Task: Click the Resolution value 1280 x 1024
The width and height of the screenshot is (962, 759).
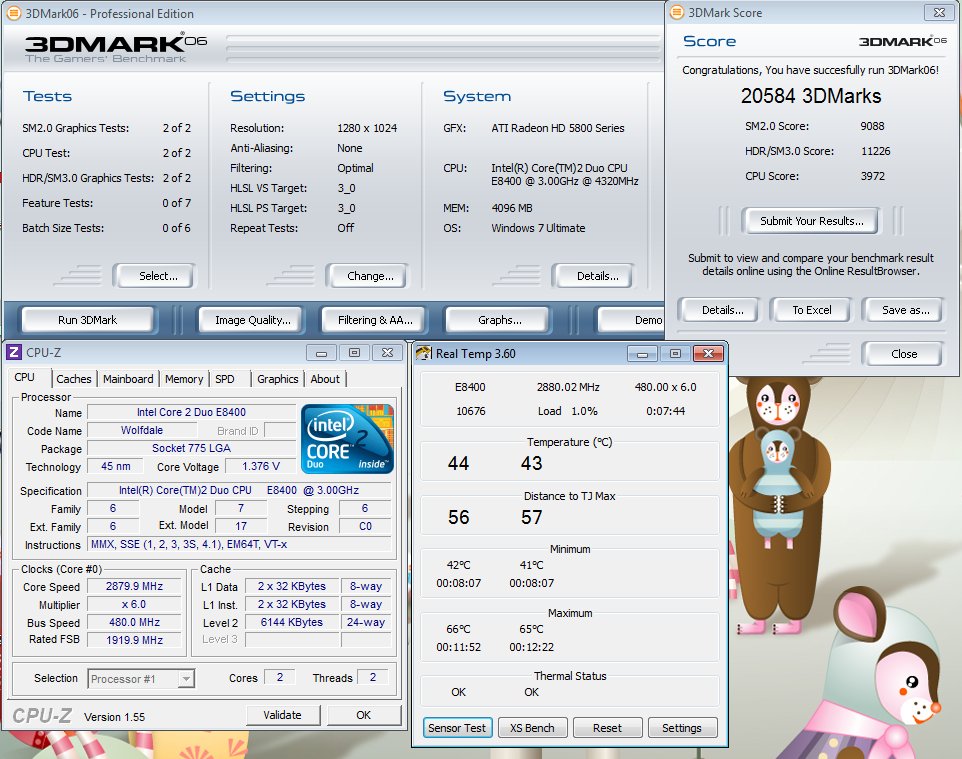Action: tap(367, 128)
